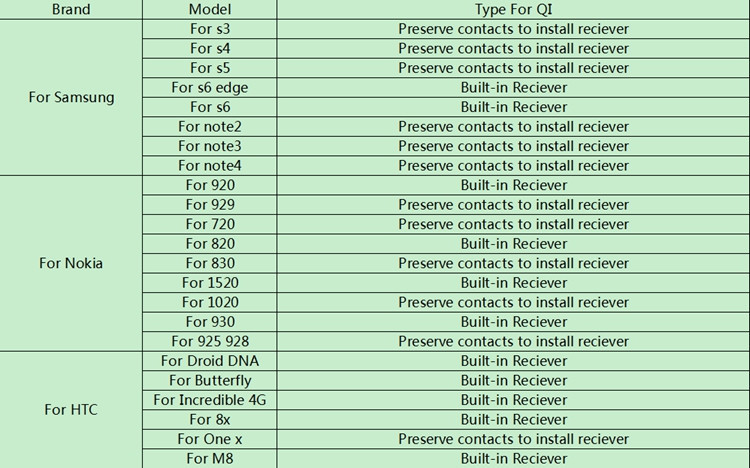Click Preserve contacts text beside For s5
The width and height of the screenshot is (750, 468).
(x=513, y=68)
